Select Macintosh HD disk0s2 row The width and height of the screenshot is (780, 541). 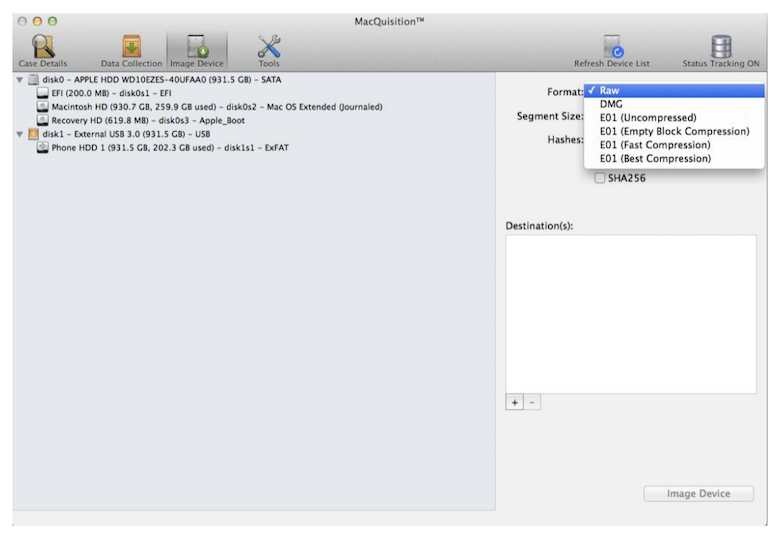[254, 106]
